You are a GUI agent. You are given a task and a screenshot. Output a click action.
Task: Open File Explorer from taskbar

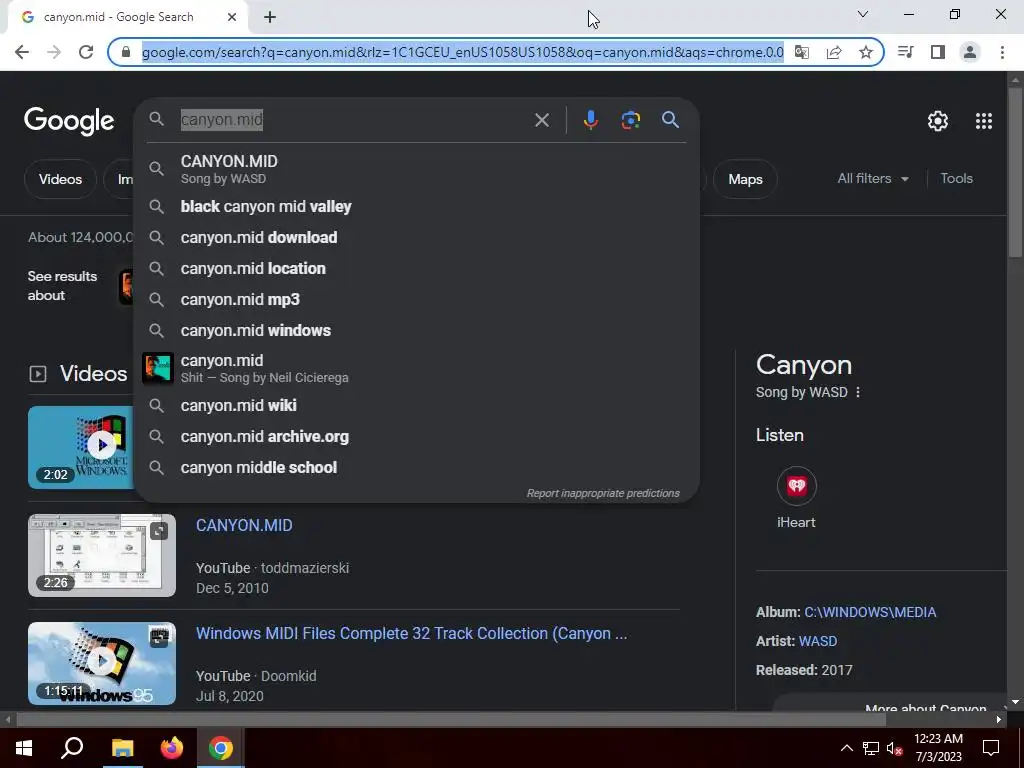pos(122,748)
